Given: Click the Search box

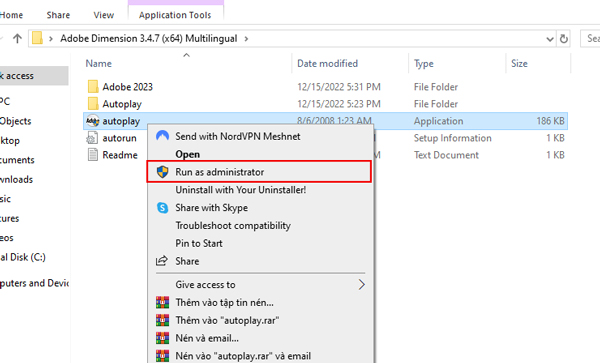Looking at the screenshot, I should coord(590,38).
